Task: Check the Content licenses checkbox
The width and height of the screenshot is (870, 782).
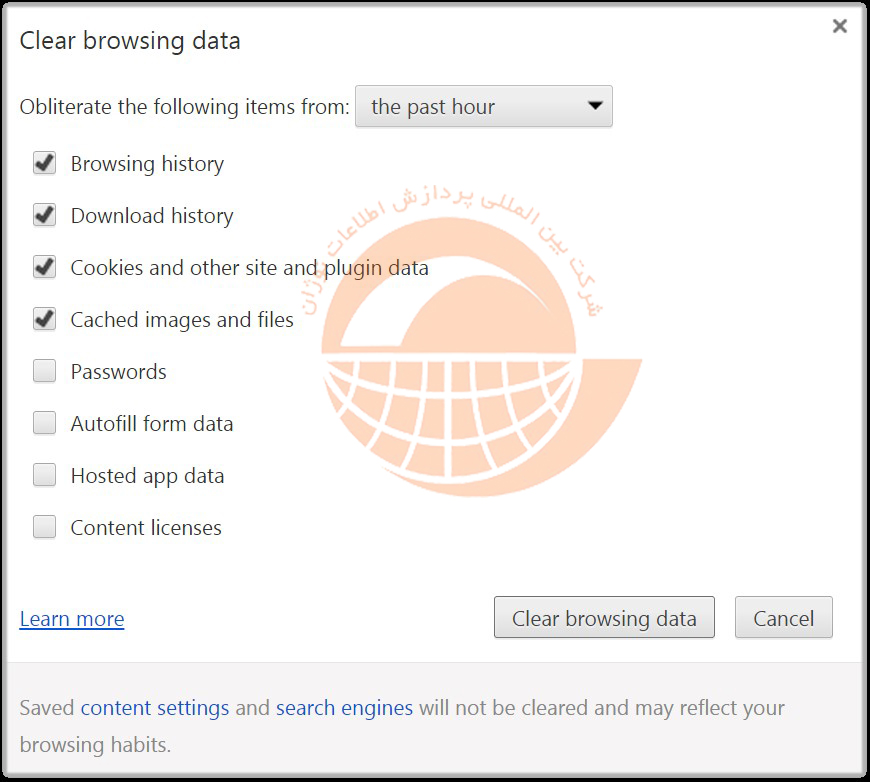Action: pyautogui.click(x=44, y=527)
